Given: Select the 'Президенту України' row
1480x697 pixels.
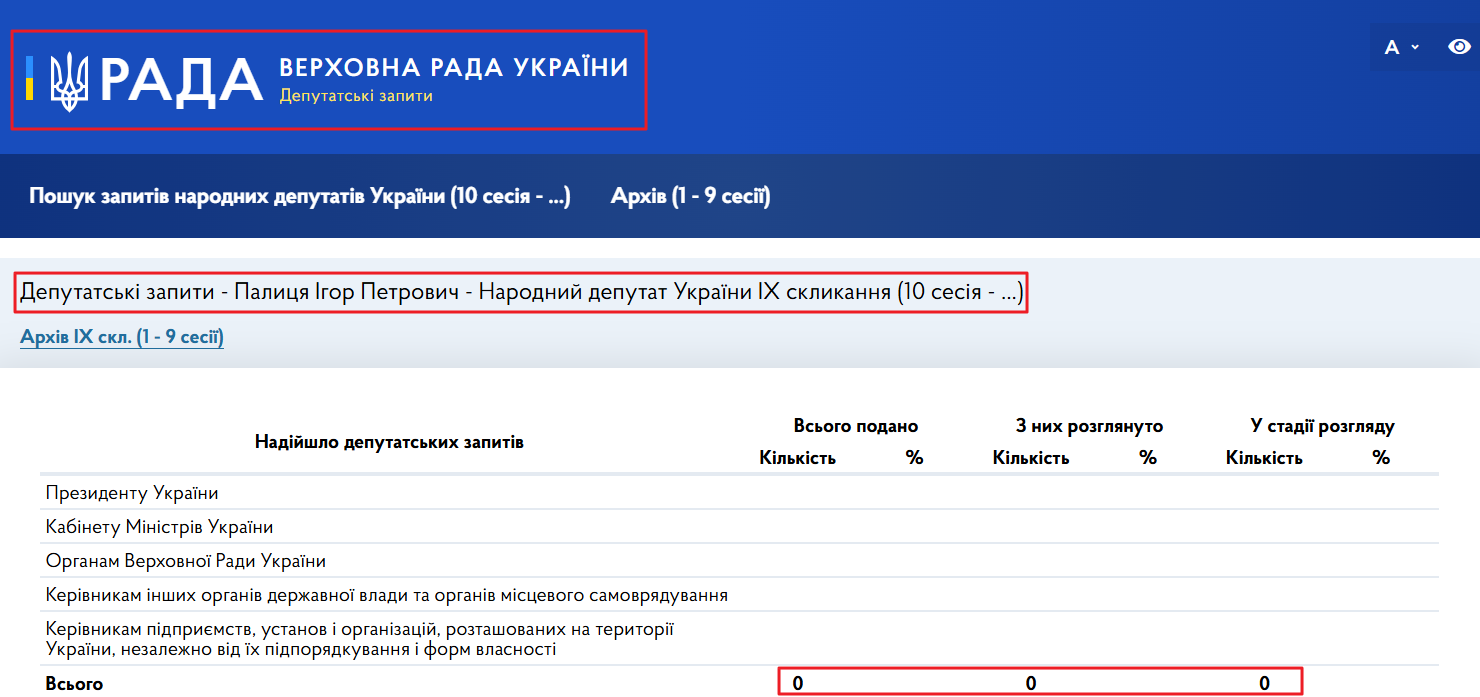Looking at the screenshot, I should pyautogui.click(x=740, y=493).
